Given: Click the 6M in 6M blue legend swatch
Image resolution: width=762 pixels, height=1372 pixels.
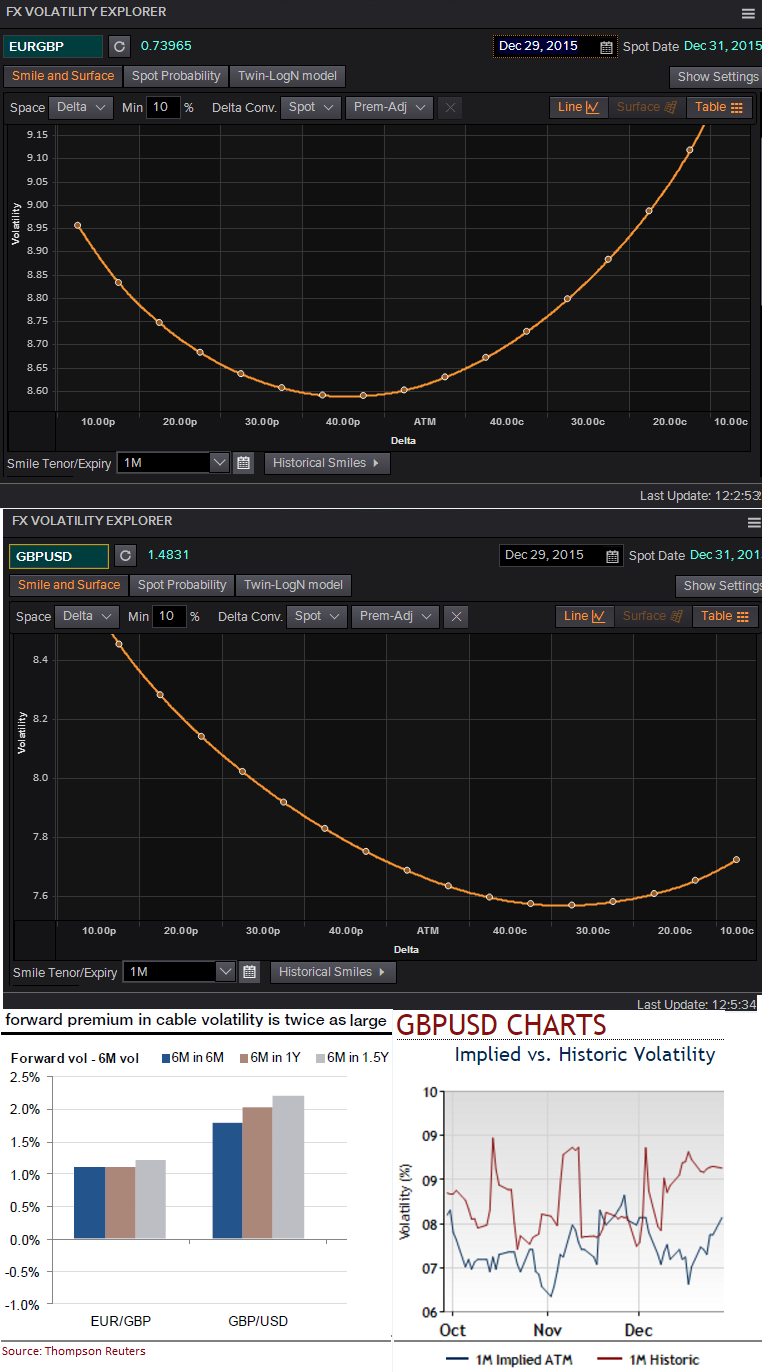Looking at the screenshot, I should point(167,1058).
